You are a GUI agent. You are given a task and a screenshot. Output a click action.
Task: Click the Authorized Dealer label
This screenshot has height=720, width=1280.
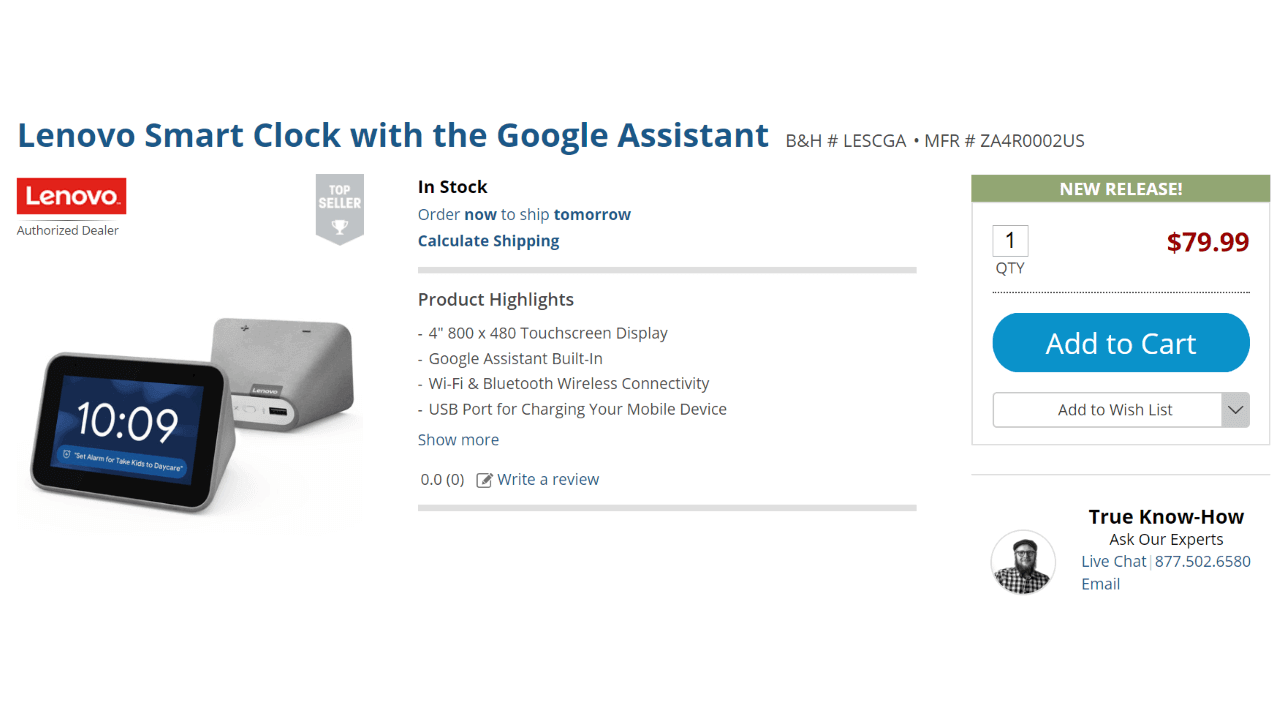(x=68, y=231)
